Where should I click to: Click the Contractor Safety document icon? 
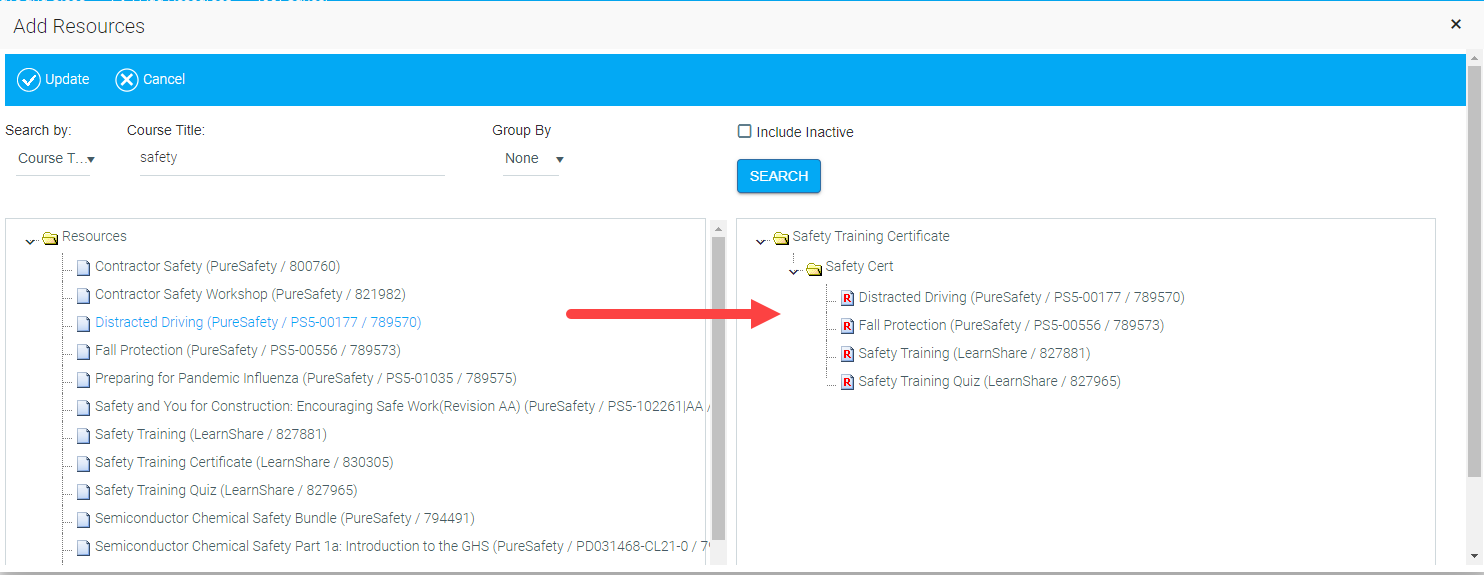pyautogui.click(x=83, y=267)
